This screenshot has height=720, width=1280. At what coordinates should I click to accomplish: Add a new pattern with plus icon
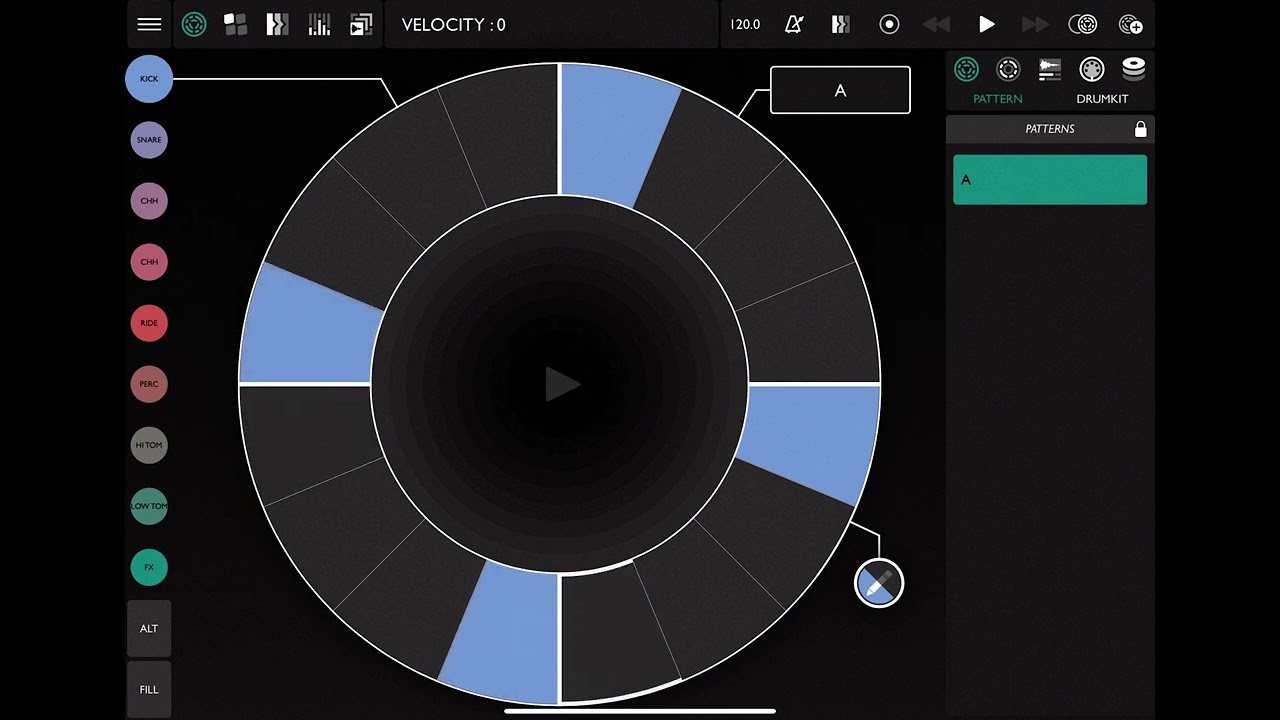coord(1130,24)
